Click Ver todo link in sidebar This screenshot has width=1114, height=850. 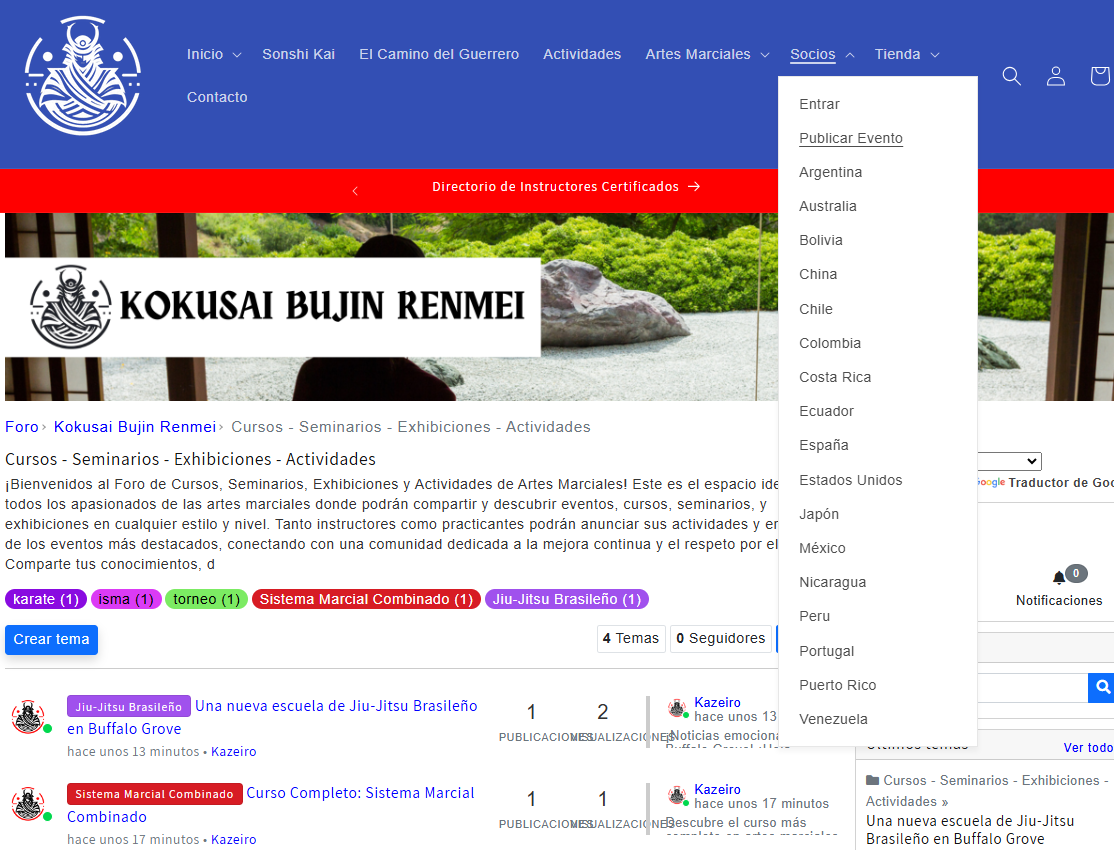[1088, 748]
